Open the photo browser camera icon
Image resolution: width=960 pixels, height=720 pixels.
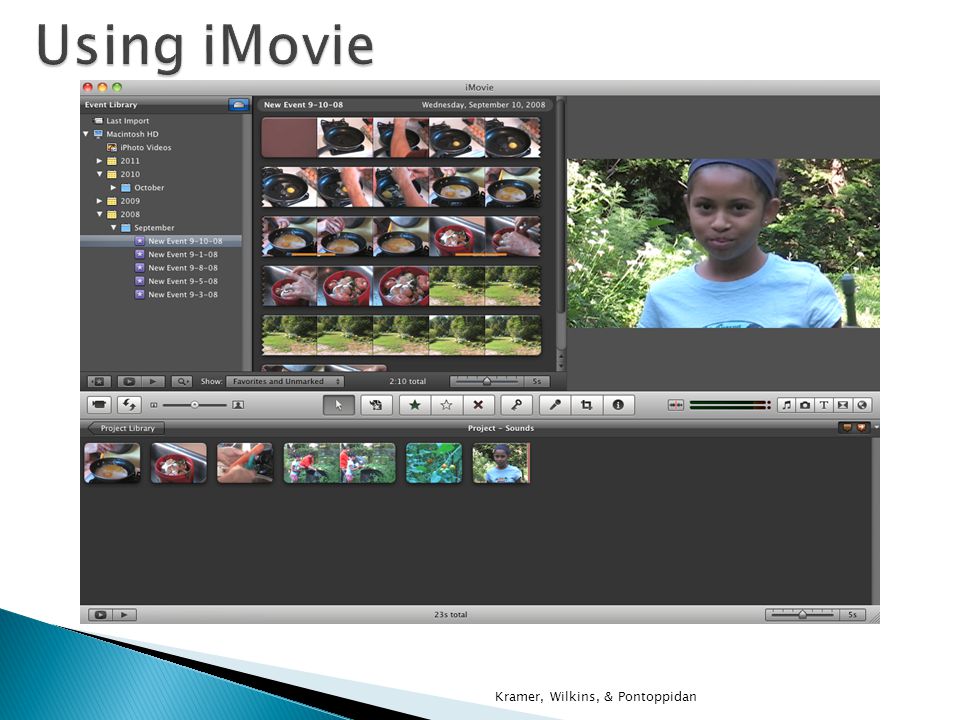tap(805, 405)
